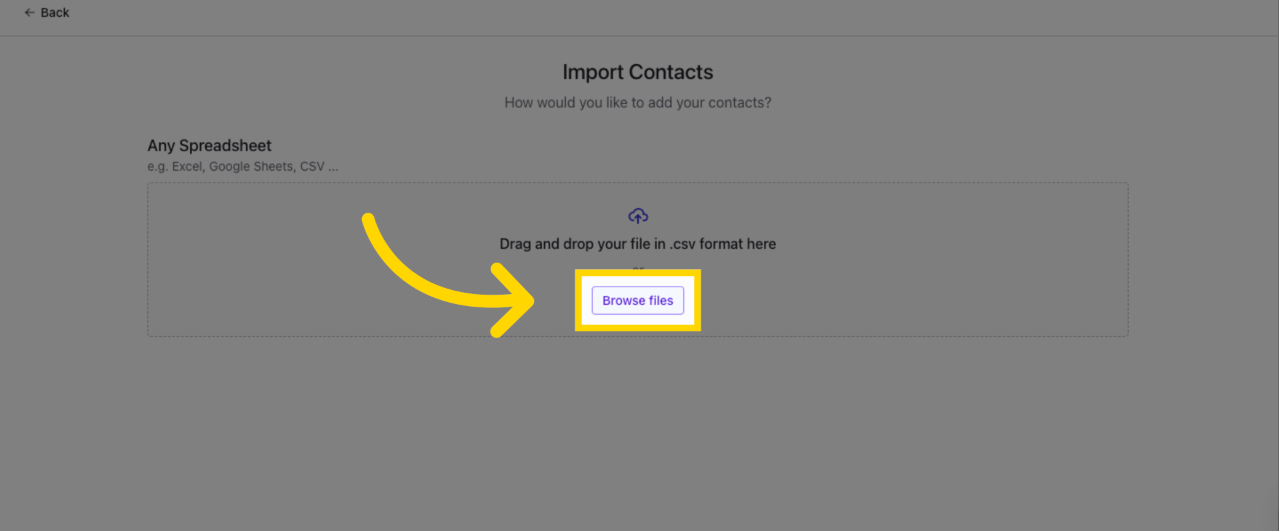Click the 'How would you like' subtitle

(637, 102)
